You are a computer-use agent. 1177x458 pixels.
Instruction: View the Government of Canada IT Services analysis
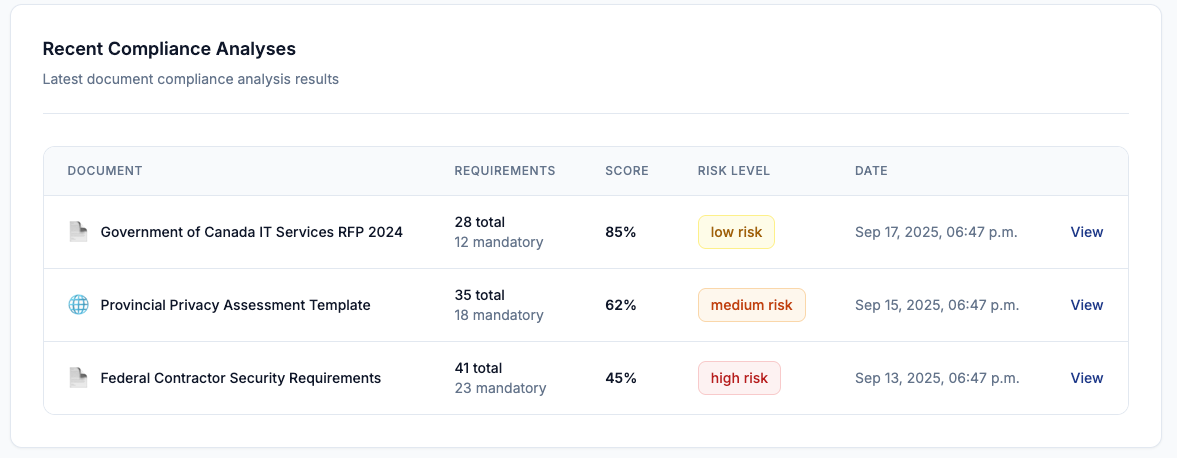[x=1086, y=232]
